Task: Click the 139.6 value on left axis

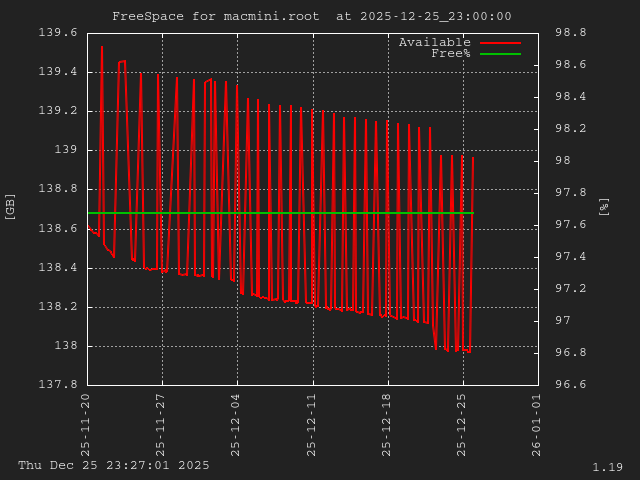Action: 57,33
